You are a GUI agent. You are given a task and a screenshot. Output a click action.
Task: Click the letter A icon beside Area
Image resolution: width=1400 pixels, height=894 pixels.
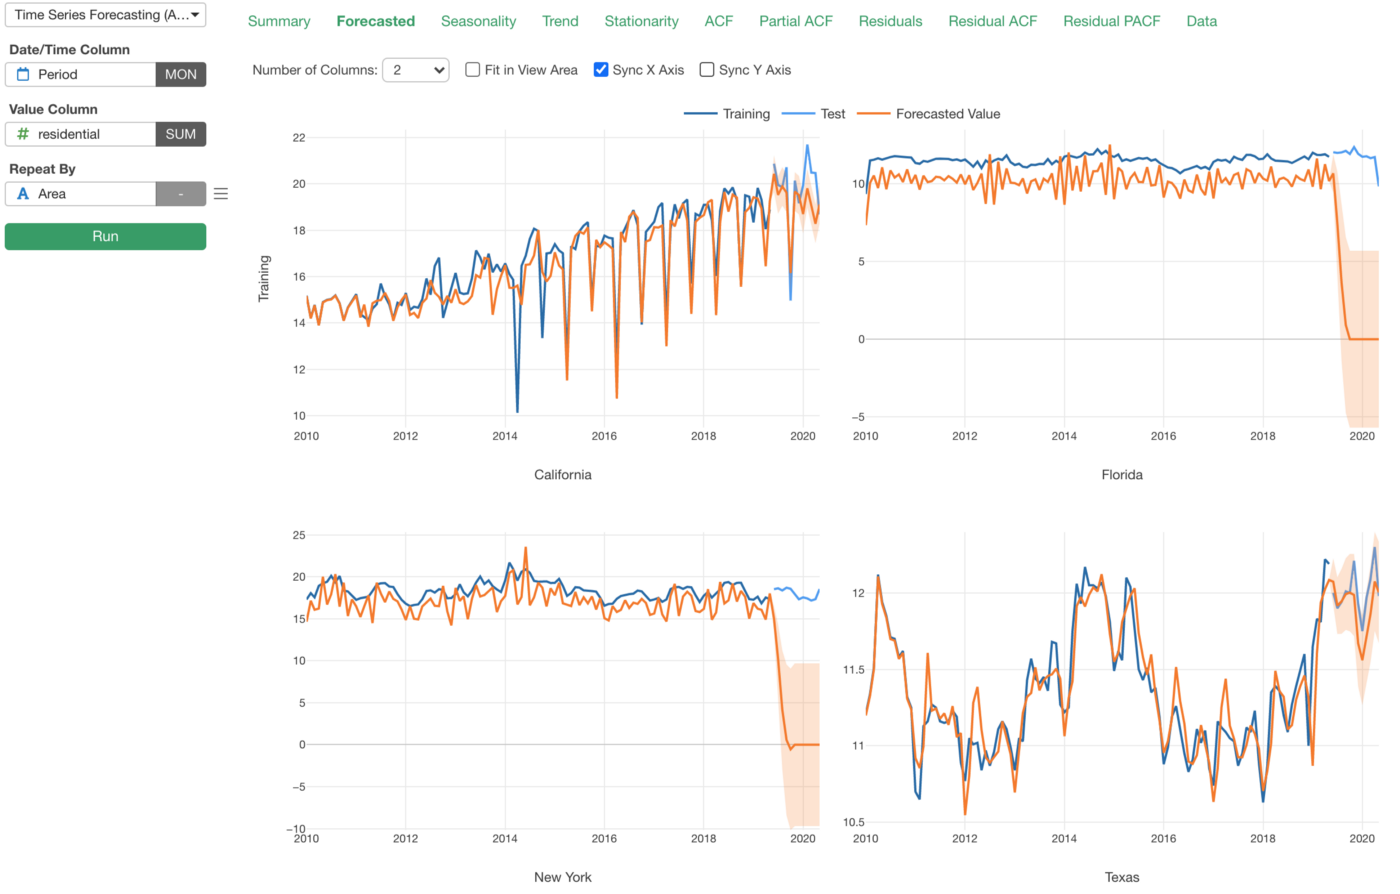tap(23, 194)
